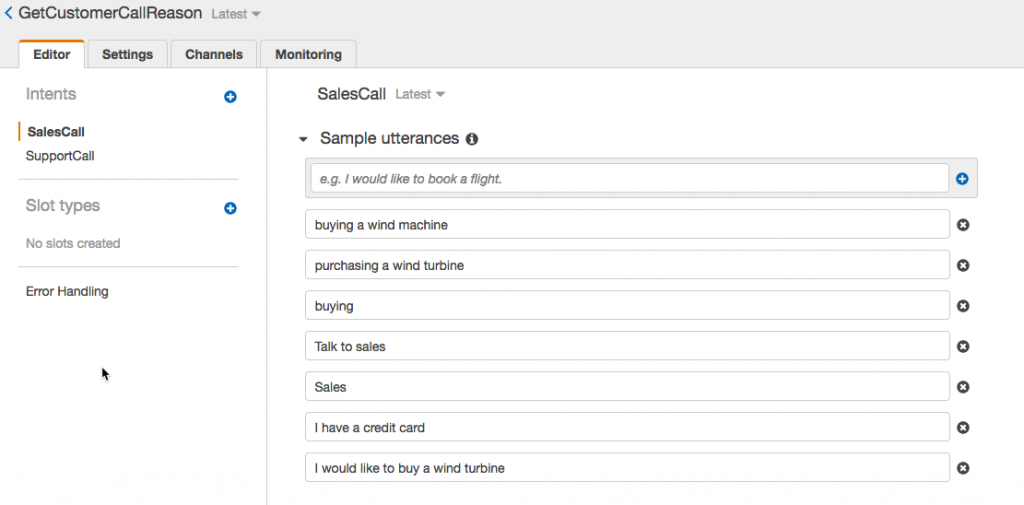Select the SupportCall intent
This screenshot has width=1024, height=505.
pos(60,156)
